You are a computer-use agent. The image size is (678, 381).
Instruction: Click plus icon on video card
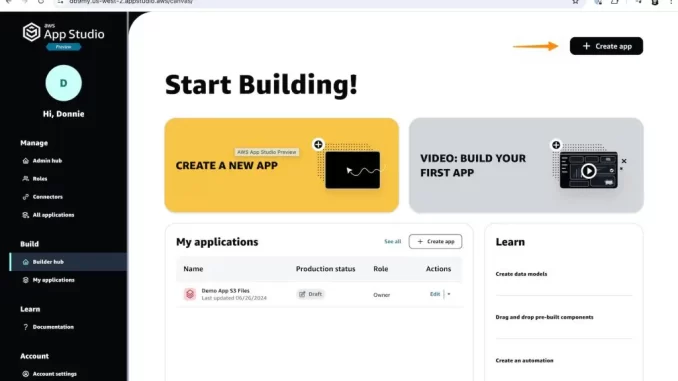point(556,145)
